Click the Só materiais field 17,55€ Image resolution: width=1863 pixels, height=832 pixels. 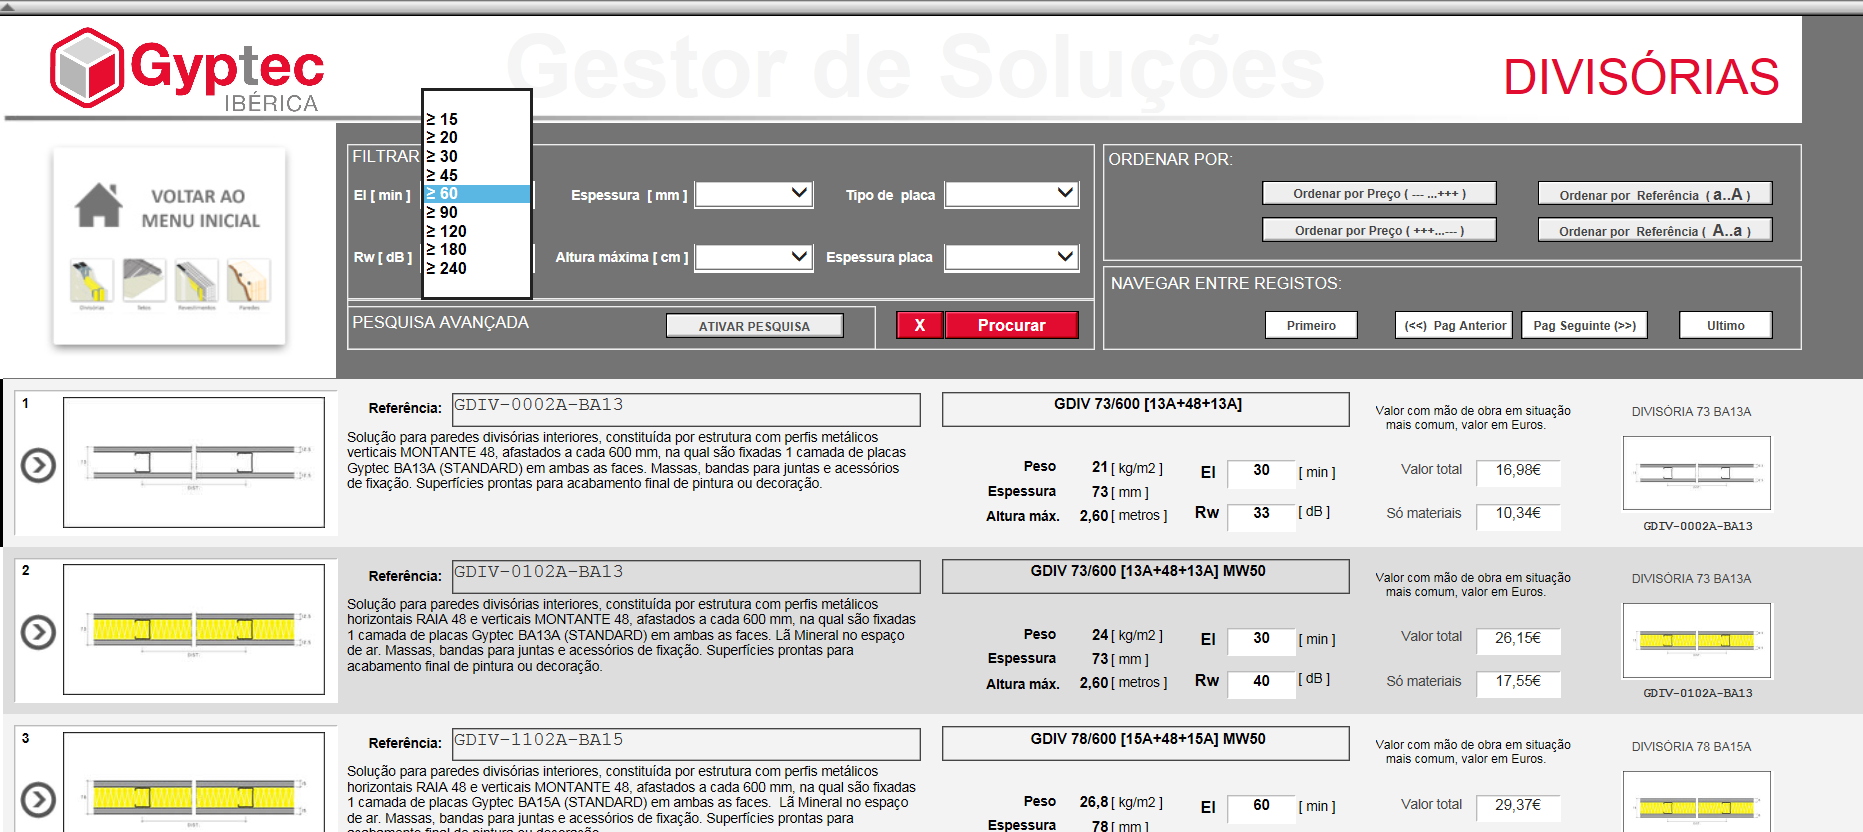1518,683
